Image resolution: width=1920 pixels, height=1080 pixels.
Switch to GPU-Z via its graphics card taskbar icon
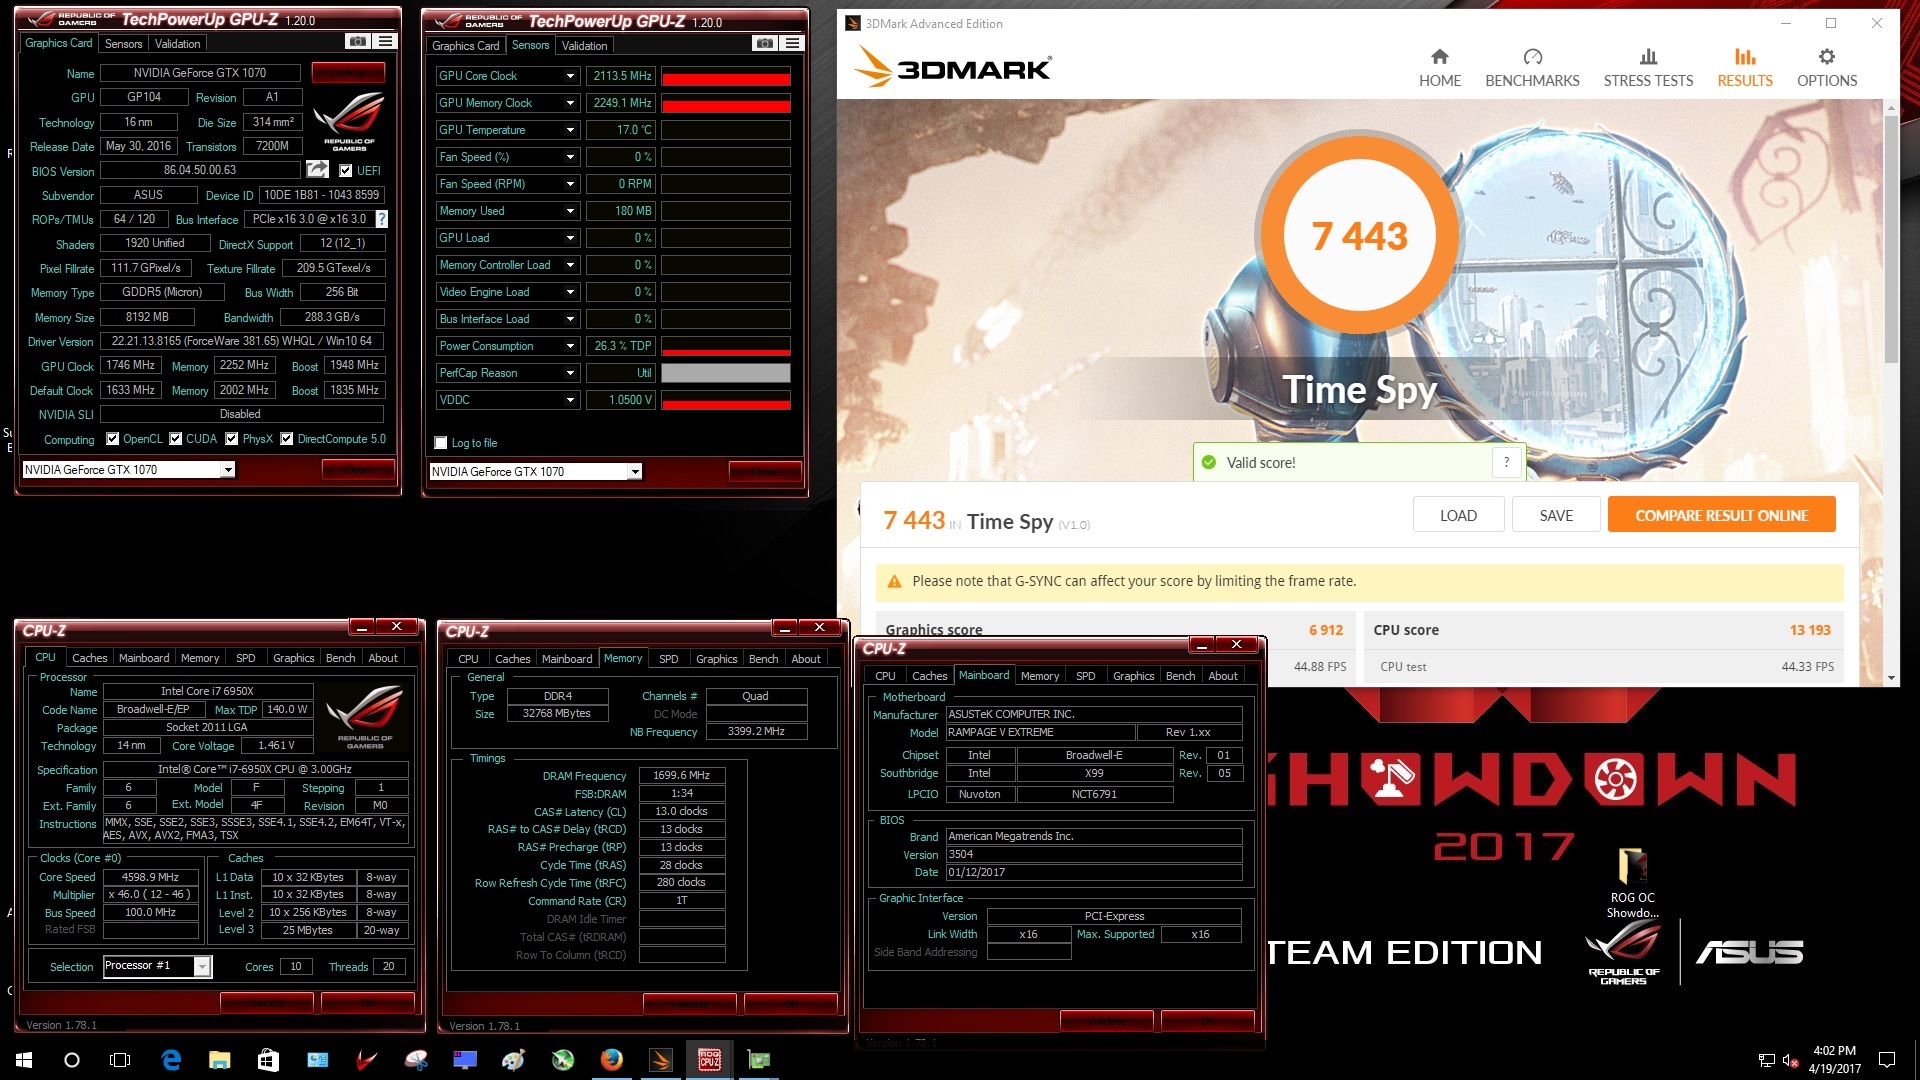759,1060
